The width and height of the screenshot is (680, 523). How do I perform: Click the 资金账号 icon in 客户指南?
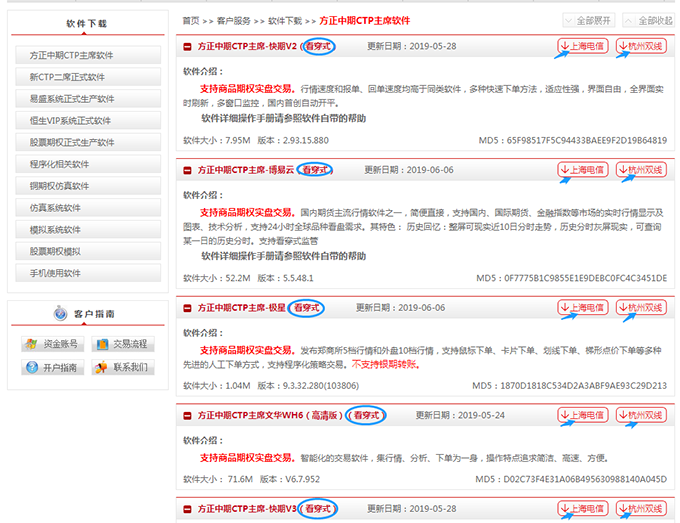point(31,345)
